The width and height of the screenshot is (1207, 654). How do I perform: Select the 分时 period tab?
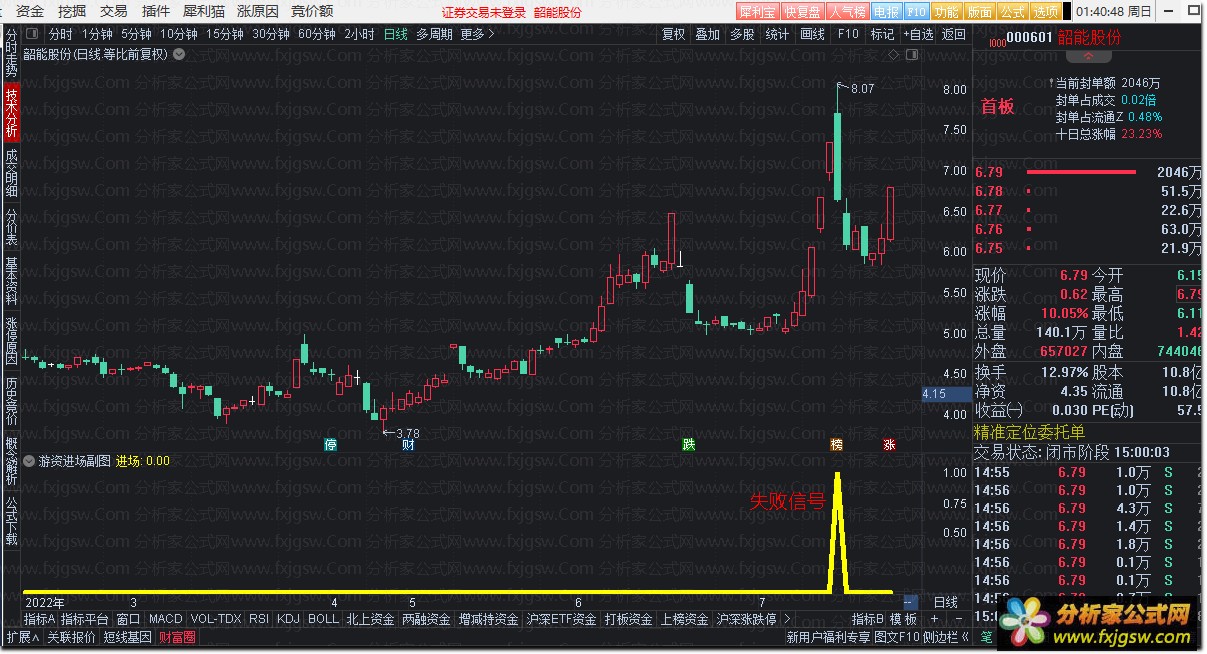pyautogui.click(x=60, y=34)
